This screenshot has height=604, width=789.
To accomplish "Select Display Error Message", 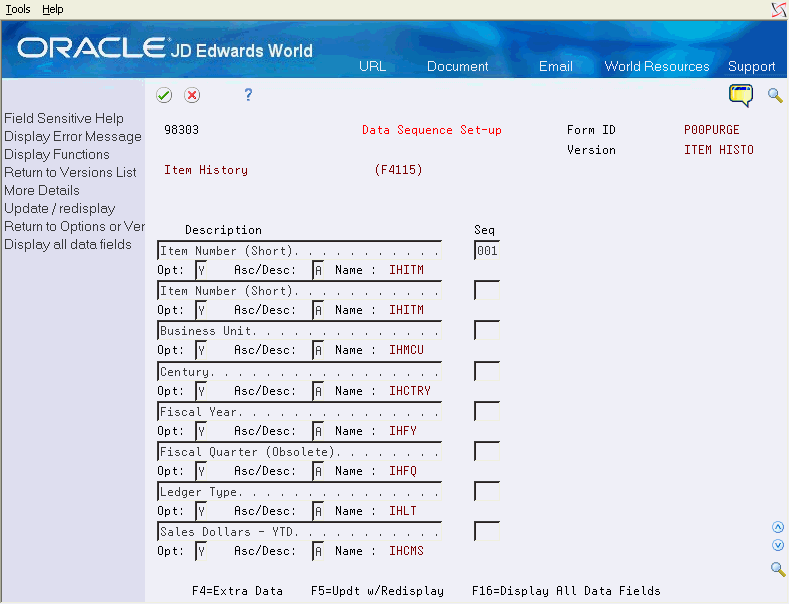I will click(73, 136).
